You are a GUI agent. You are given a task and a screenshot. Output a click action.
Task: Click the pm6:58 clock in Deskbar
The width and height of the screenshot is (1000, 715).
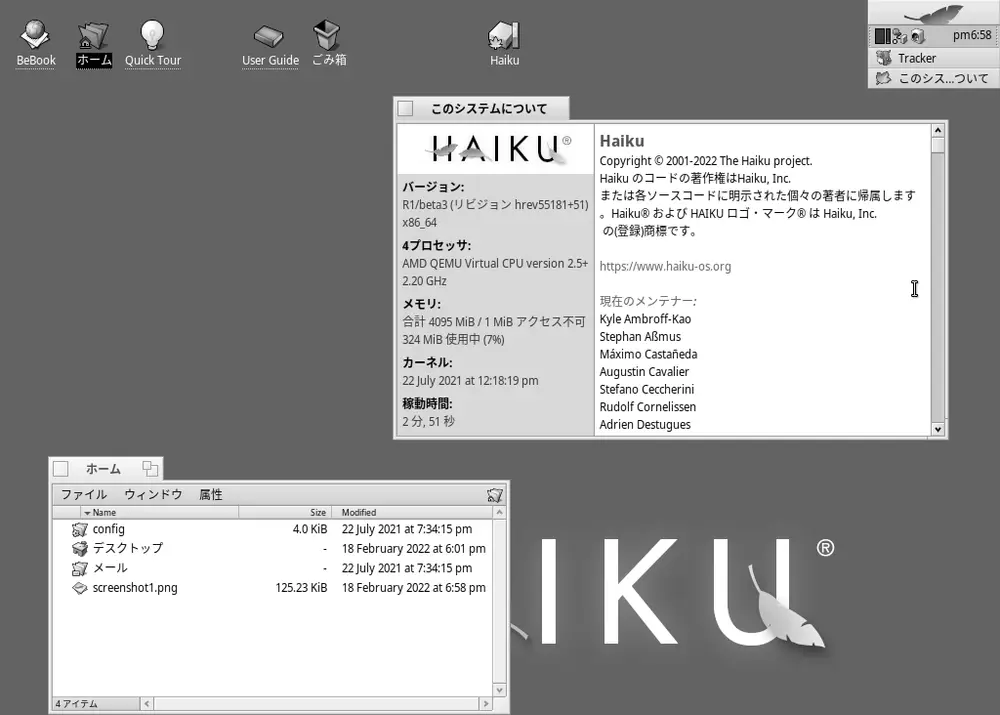point(972,36)
